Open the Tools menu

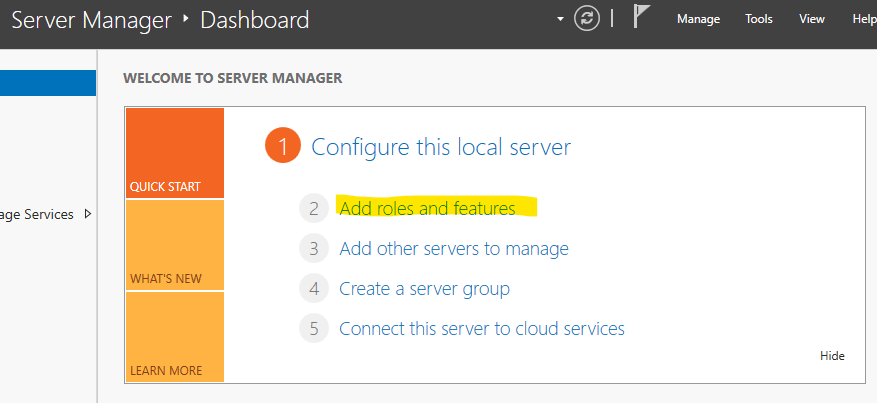(x=759, y=19)
